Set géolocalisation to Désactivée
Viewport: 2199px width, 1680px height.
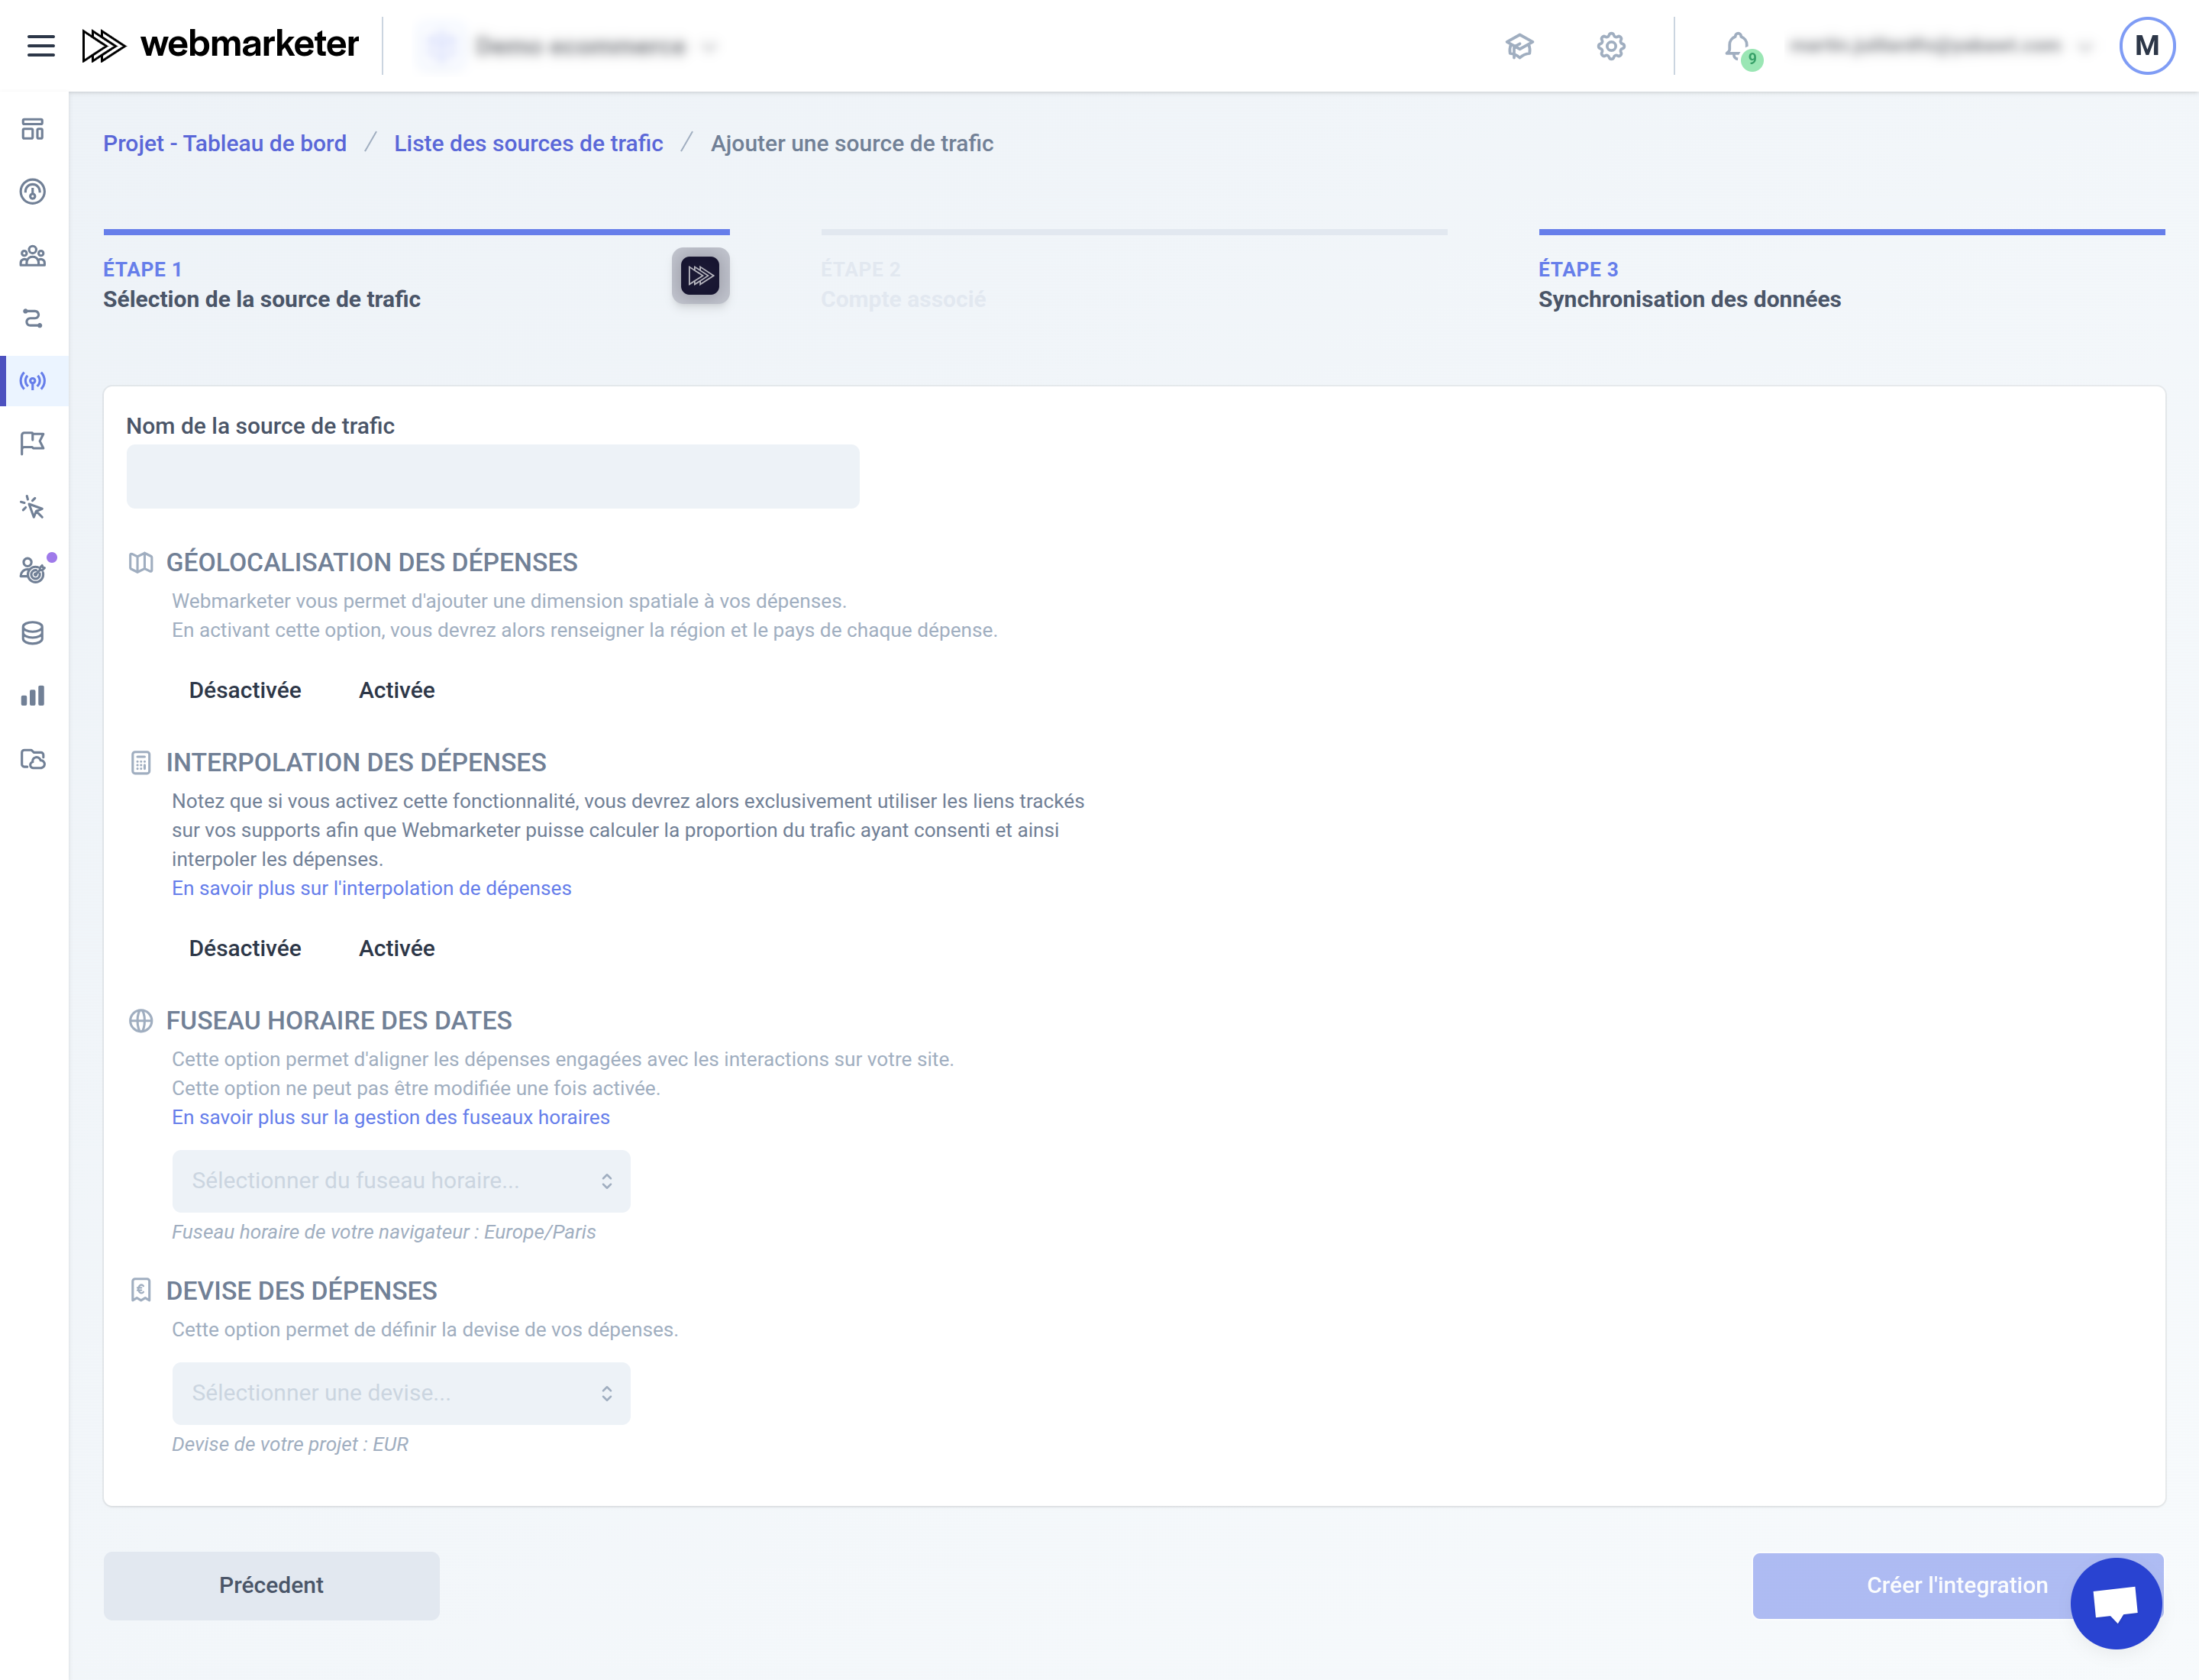(x=245, y=691)
